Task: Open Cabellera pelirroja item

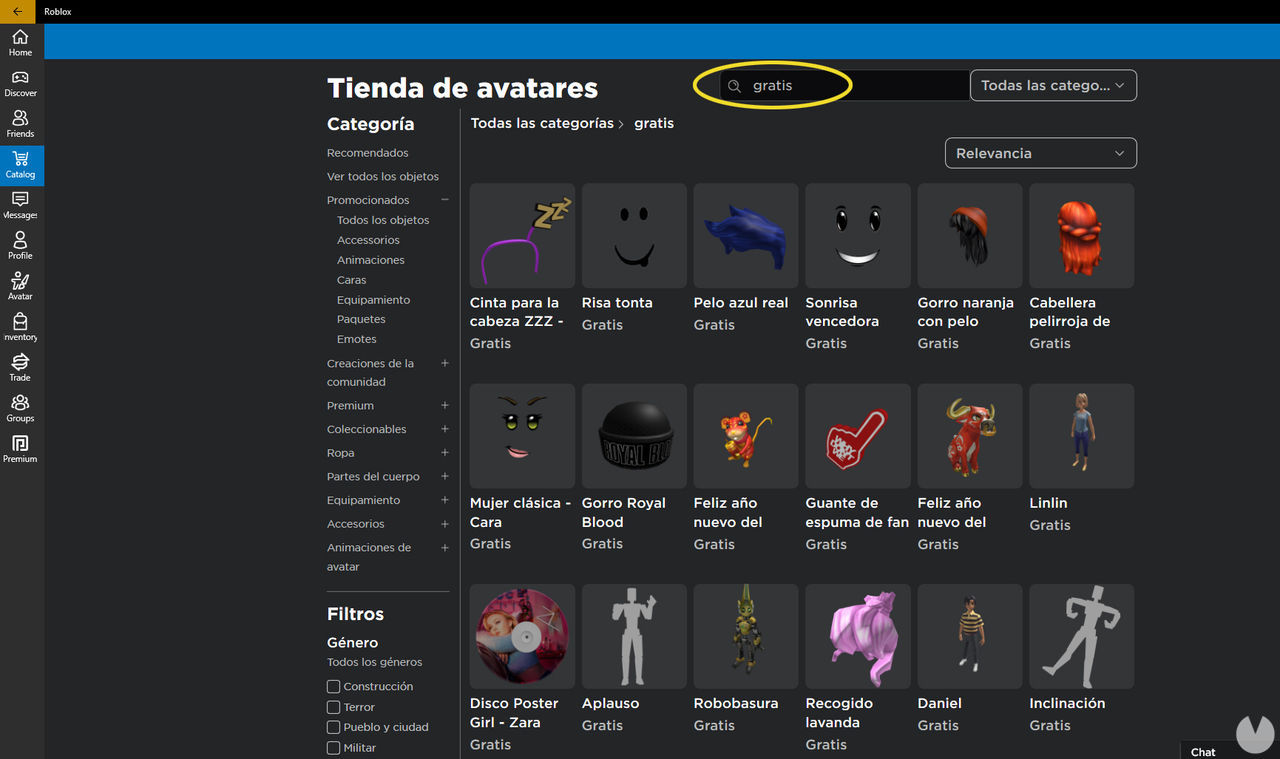Action: (x=1082, y=267)
